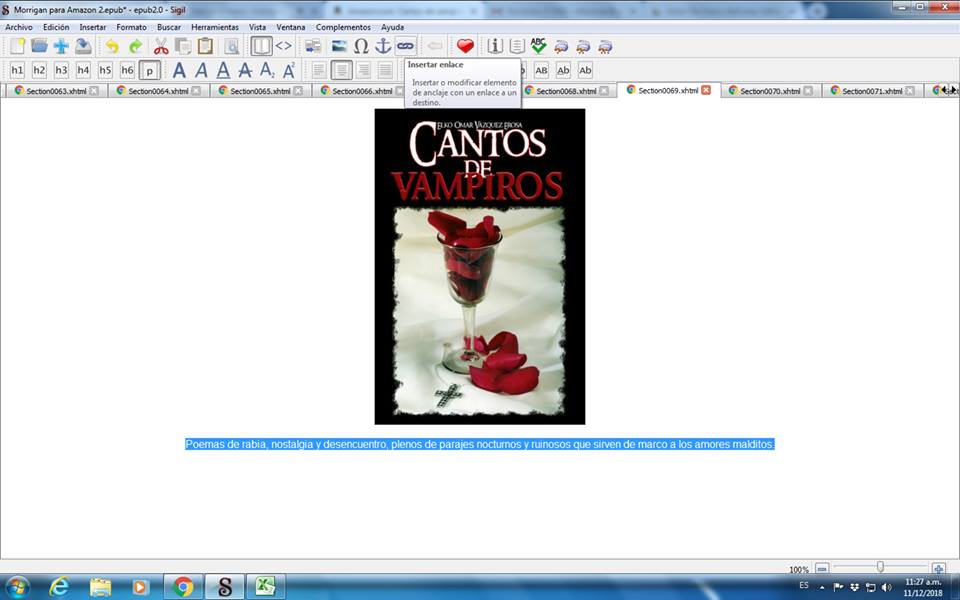
Task: Open the Herramientas menu
Action: tap(215, 27)
